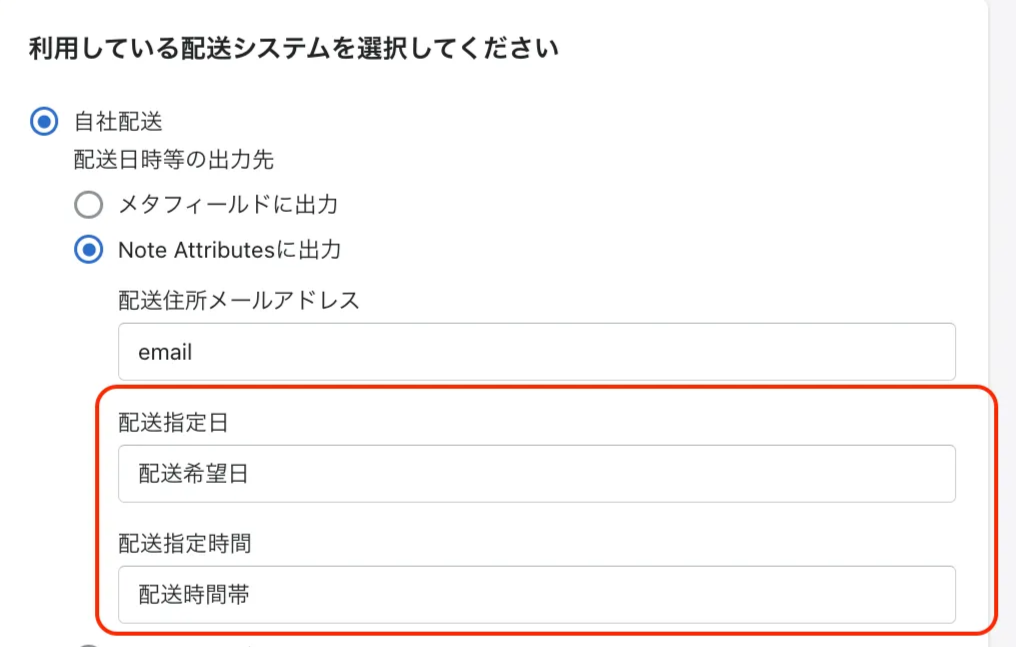Screen dimensions: 1016x647
Task: Place cursor on the 'email' text value
Action: [165, 353]
